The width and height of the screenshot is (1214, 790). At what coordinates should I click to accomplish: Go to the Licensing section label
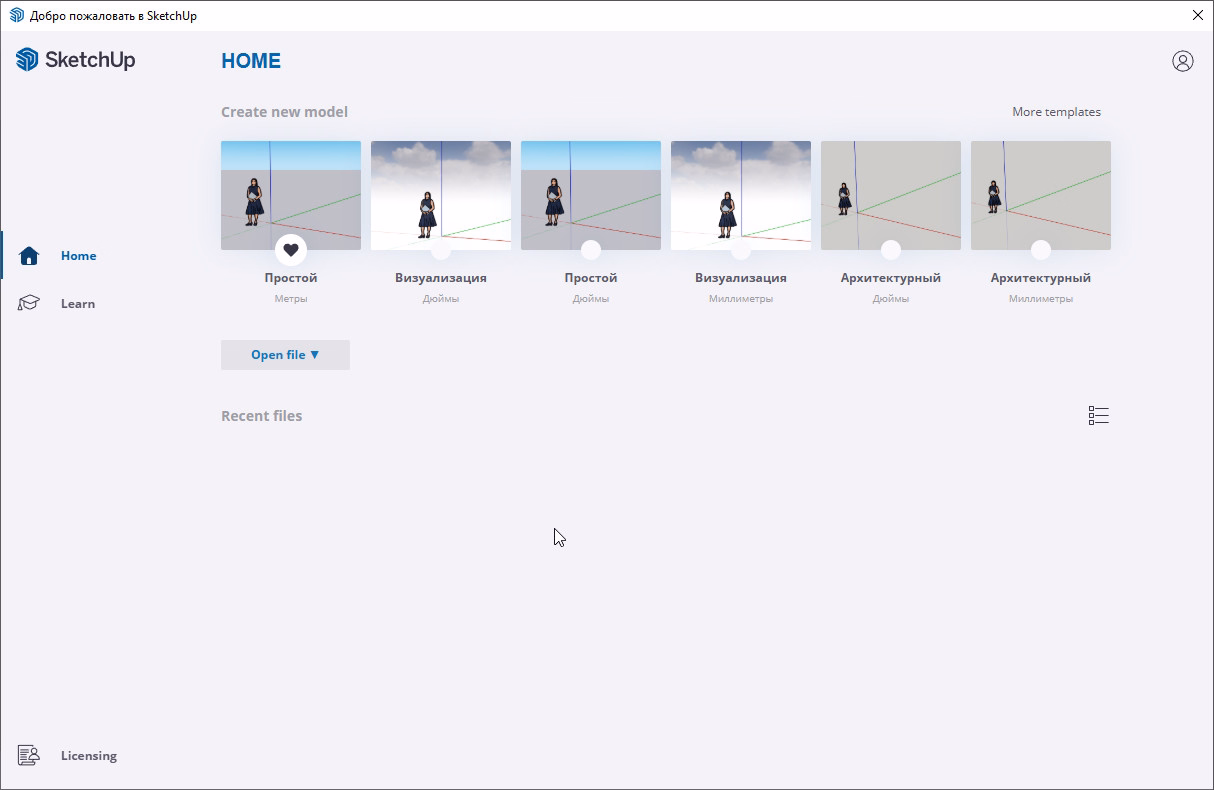[x=89, y=756]
